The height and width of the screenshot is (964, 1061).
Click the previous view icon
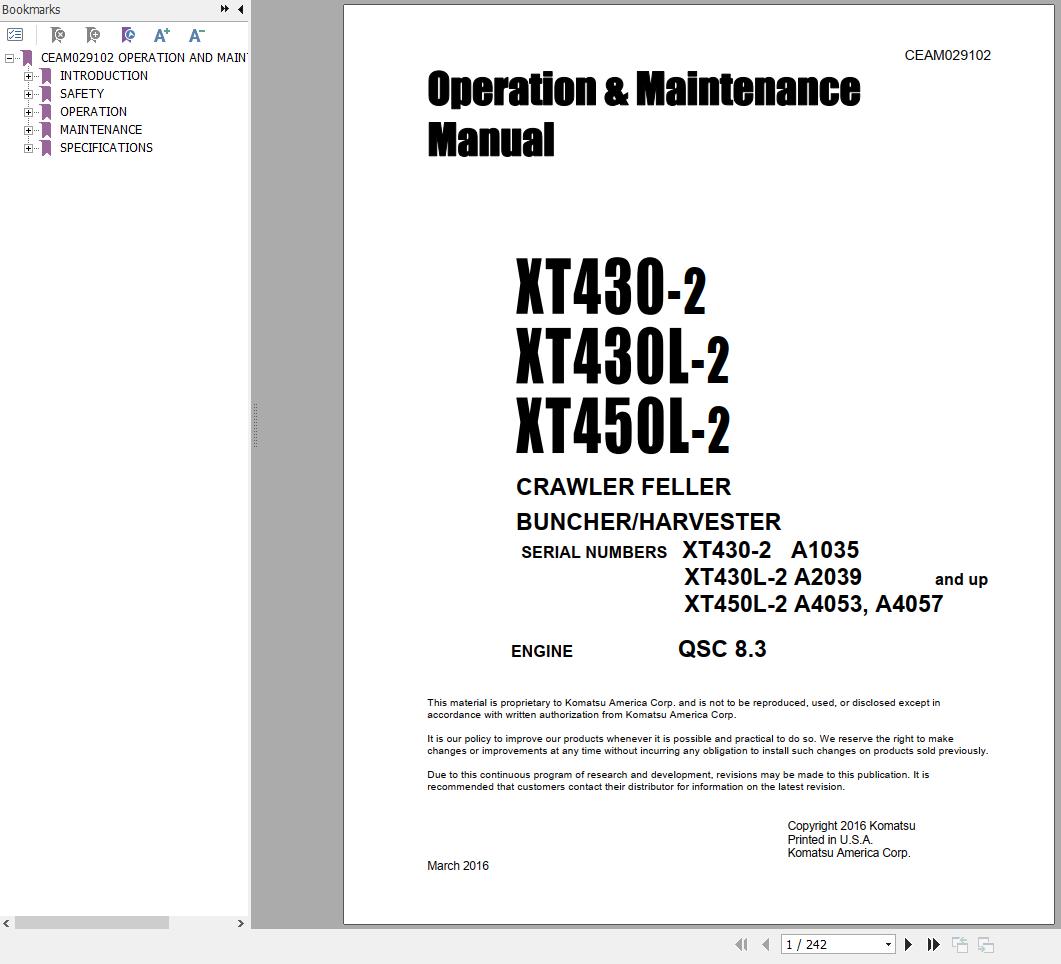960,944
